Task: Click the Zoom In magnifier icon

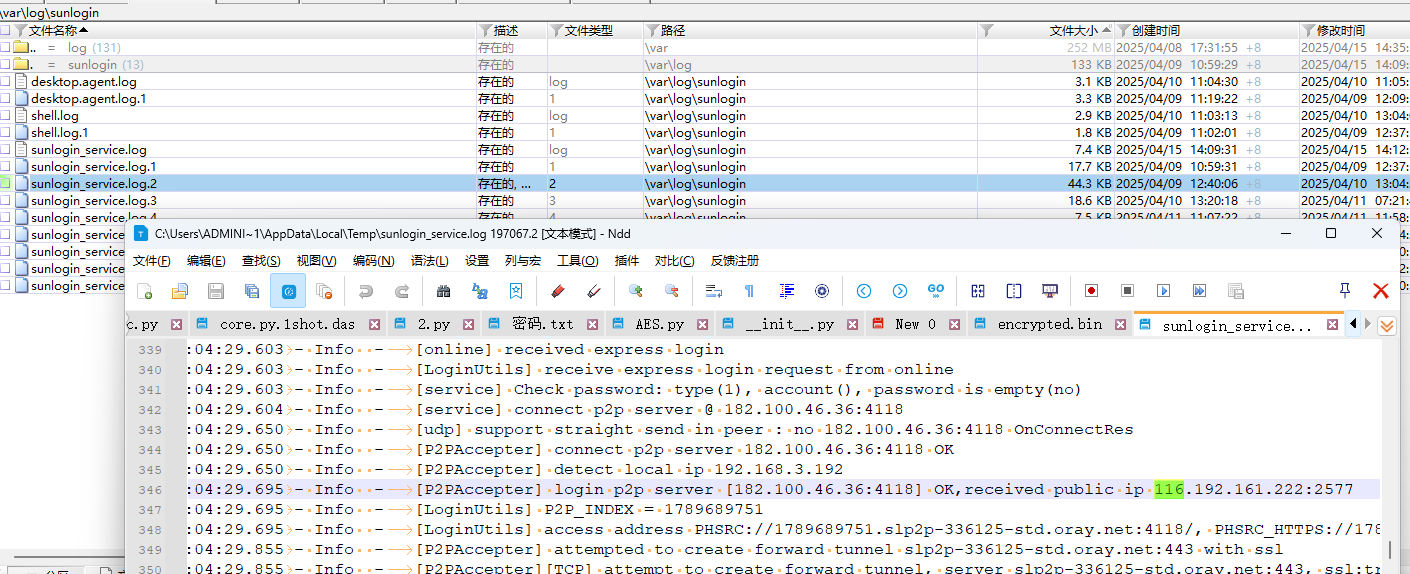Action: (635, 291)
